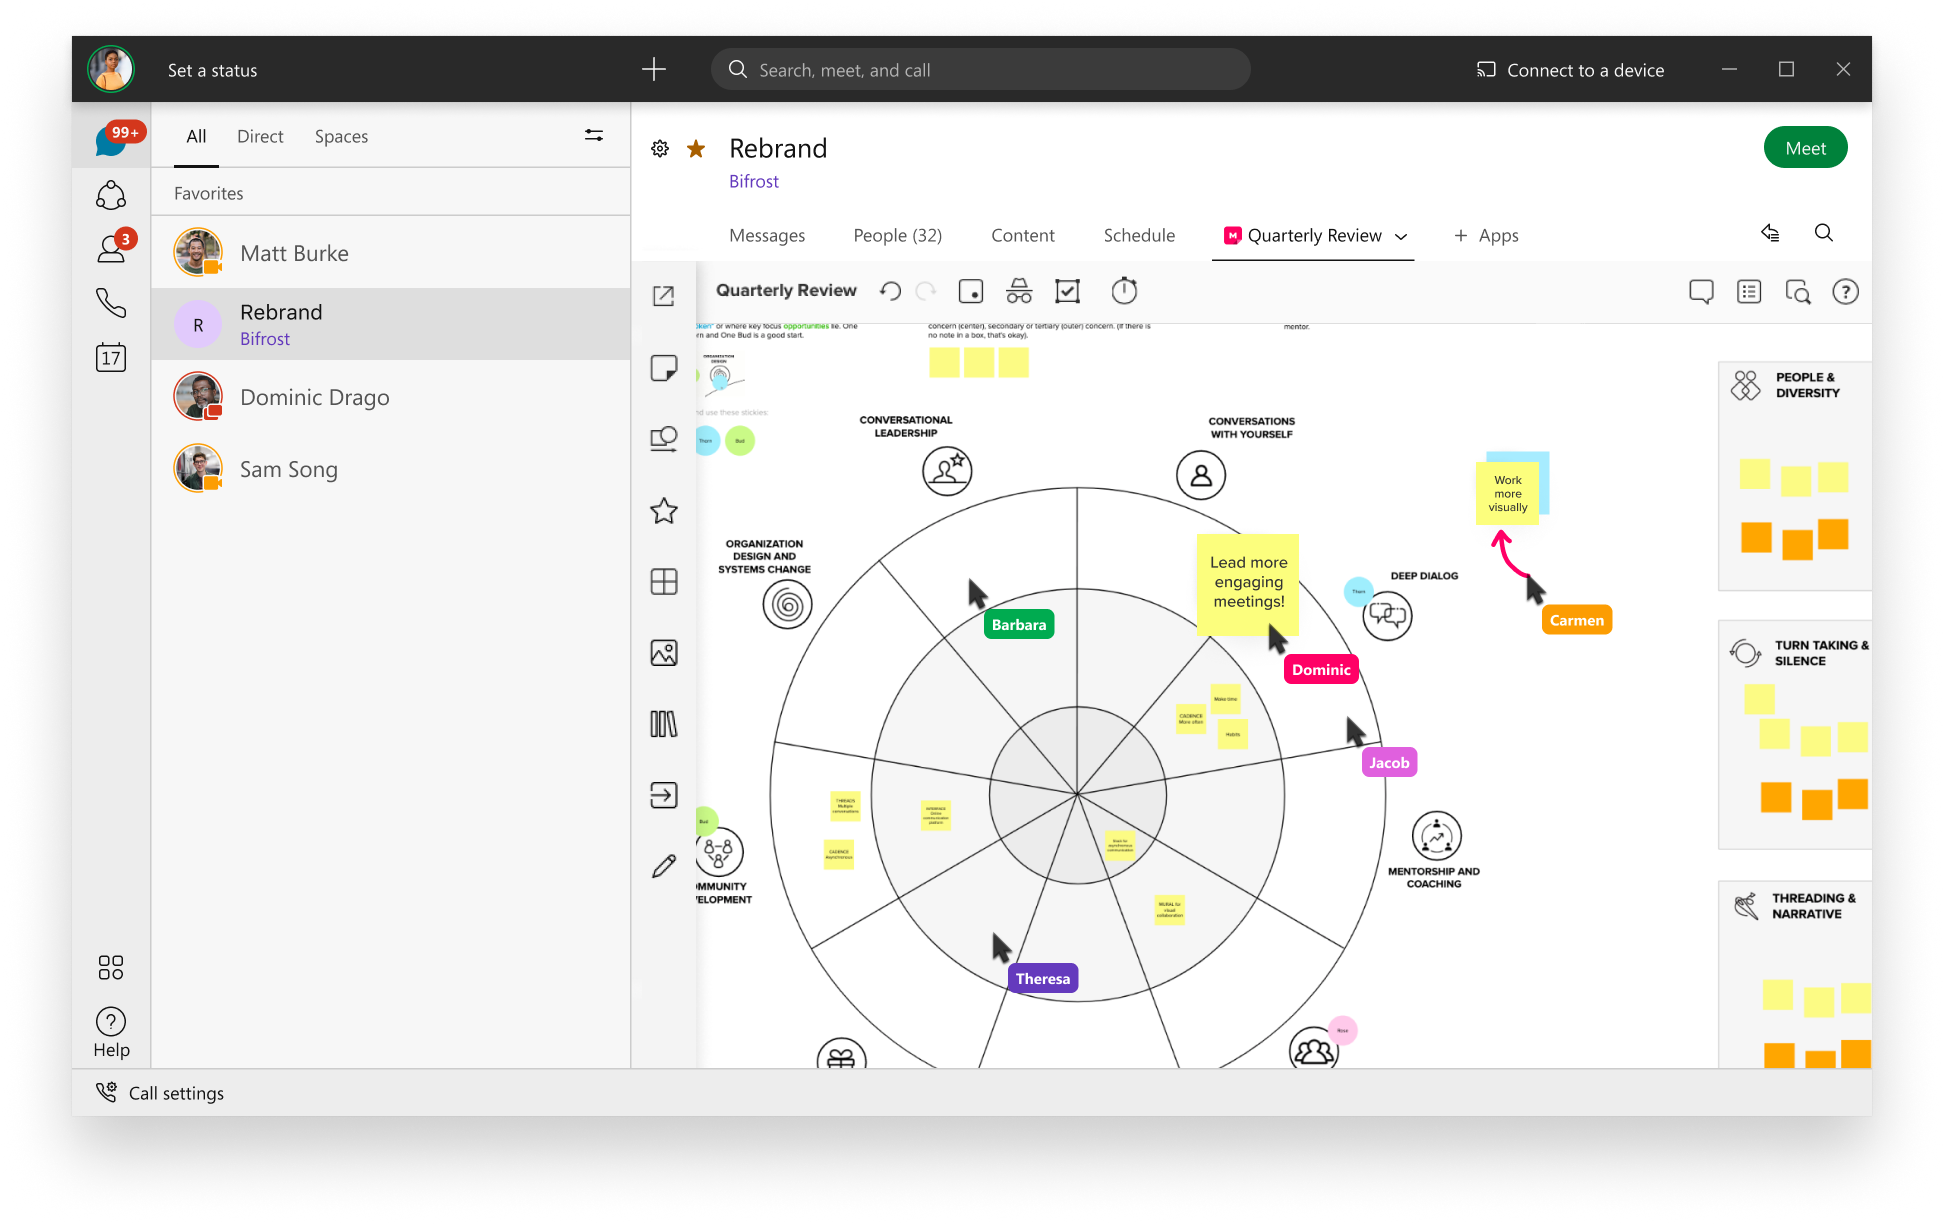The image size is (1945, 1224).
Task: Open the Set a status menu
Action: coord(212,70)
